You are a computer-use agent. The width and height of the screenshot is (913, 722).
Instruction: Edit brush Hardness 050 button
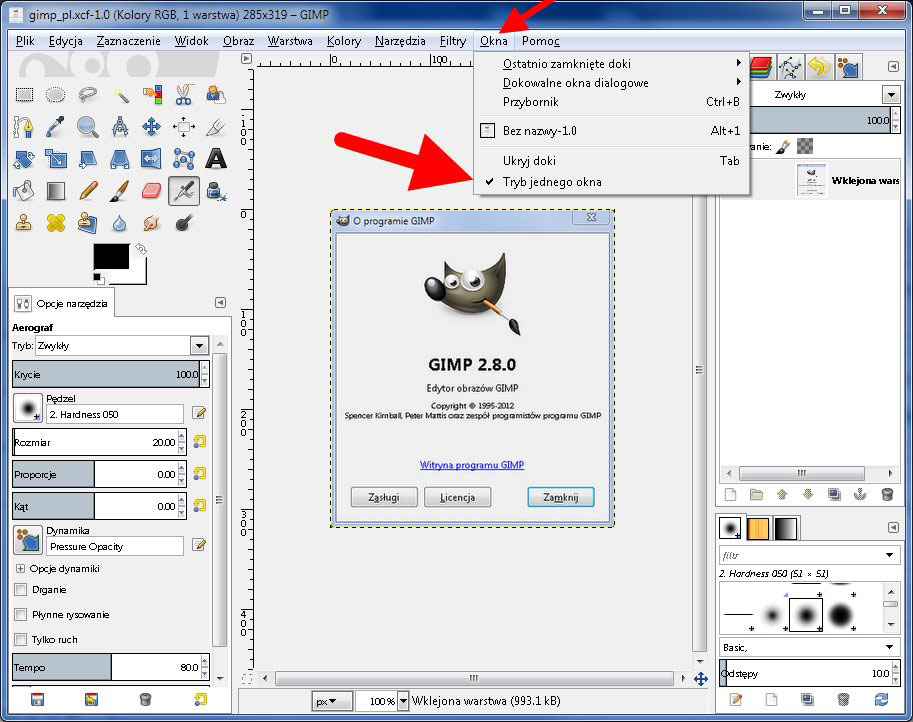tap(199, 413)
